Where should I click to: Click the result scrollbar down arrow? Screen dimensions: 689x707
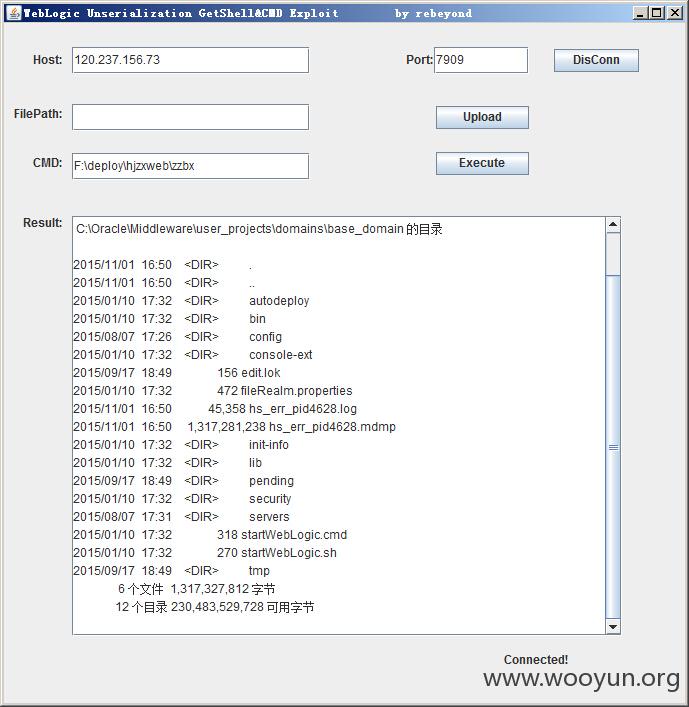613,627
